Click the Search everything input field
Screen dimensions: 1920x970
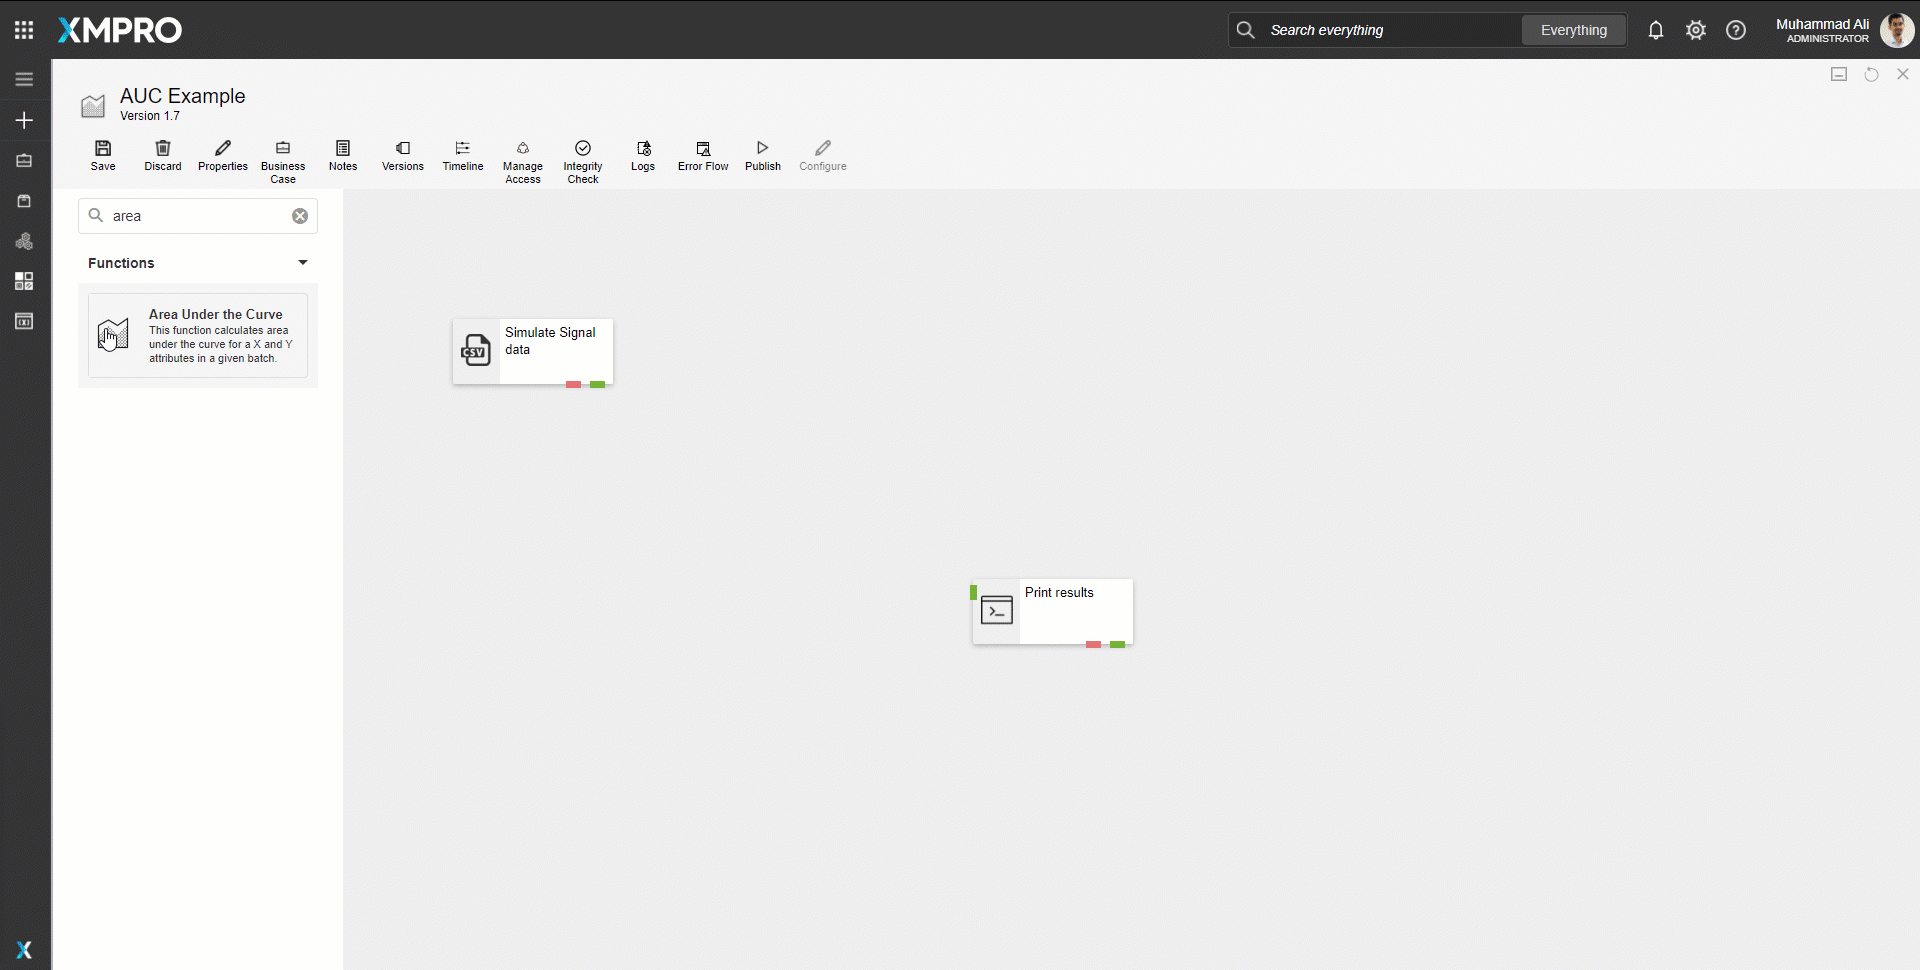point(1390,30)
